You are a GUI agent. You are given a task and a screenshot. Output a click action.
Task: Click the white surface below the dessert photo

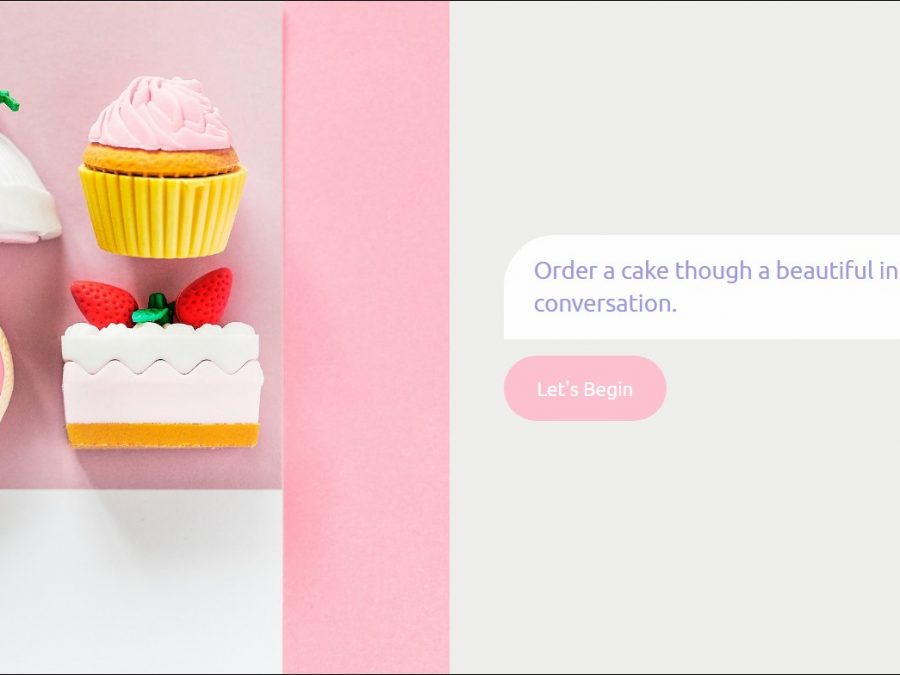[x=141, y=581]
